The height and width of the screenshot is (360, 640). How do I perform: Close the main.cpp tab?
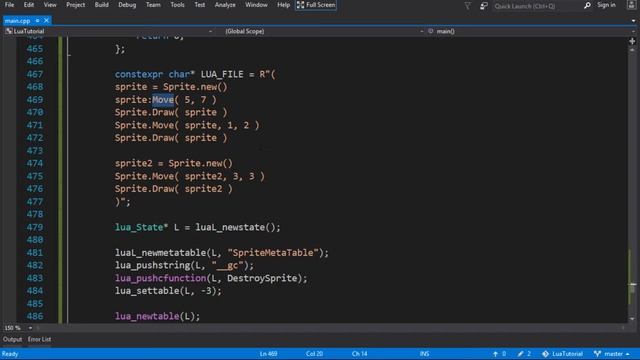point(47,20)
